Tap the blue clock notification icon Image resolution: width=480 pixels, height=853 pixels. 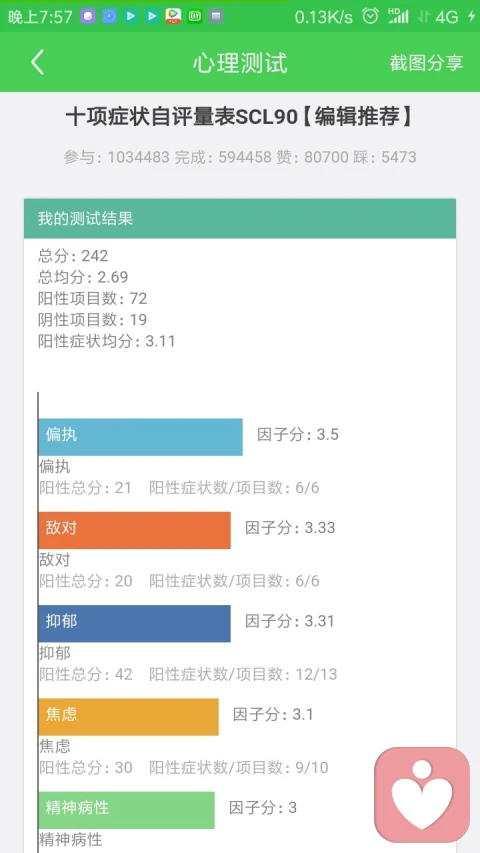109,16
